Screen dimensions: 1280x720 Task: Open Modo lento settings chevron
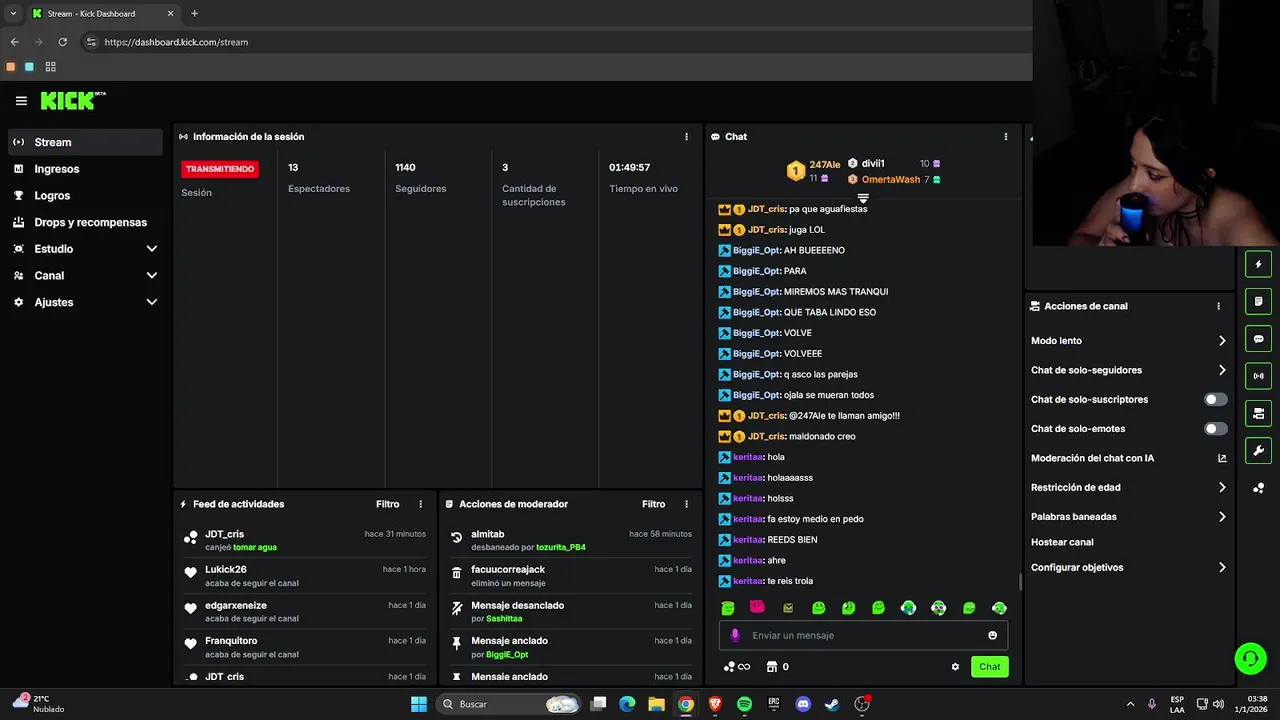1222,341
